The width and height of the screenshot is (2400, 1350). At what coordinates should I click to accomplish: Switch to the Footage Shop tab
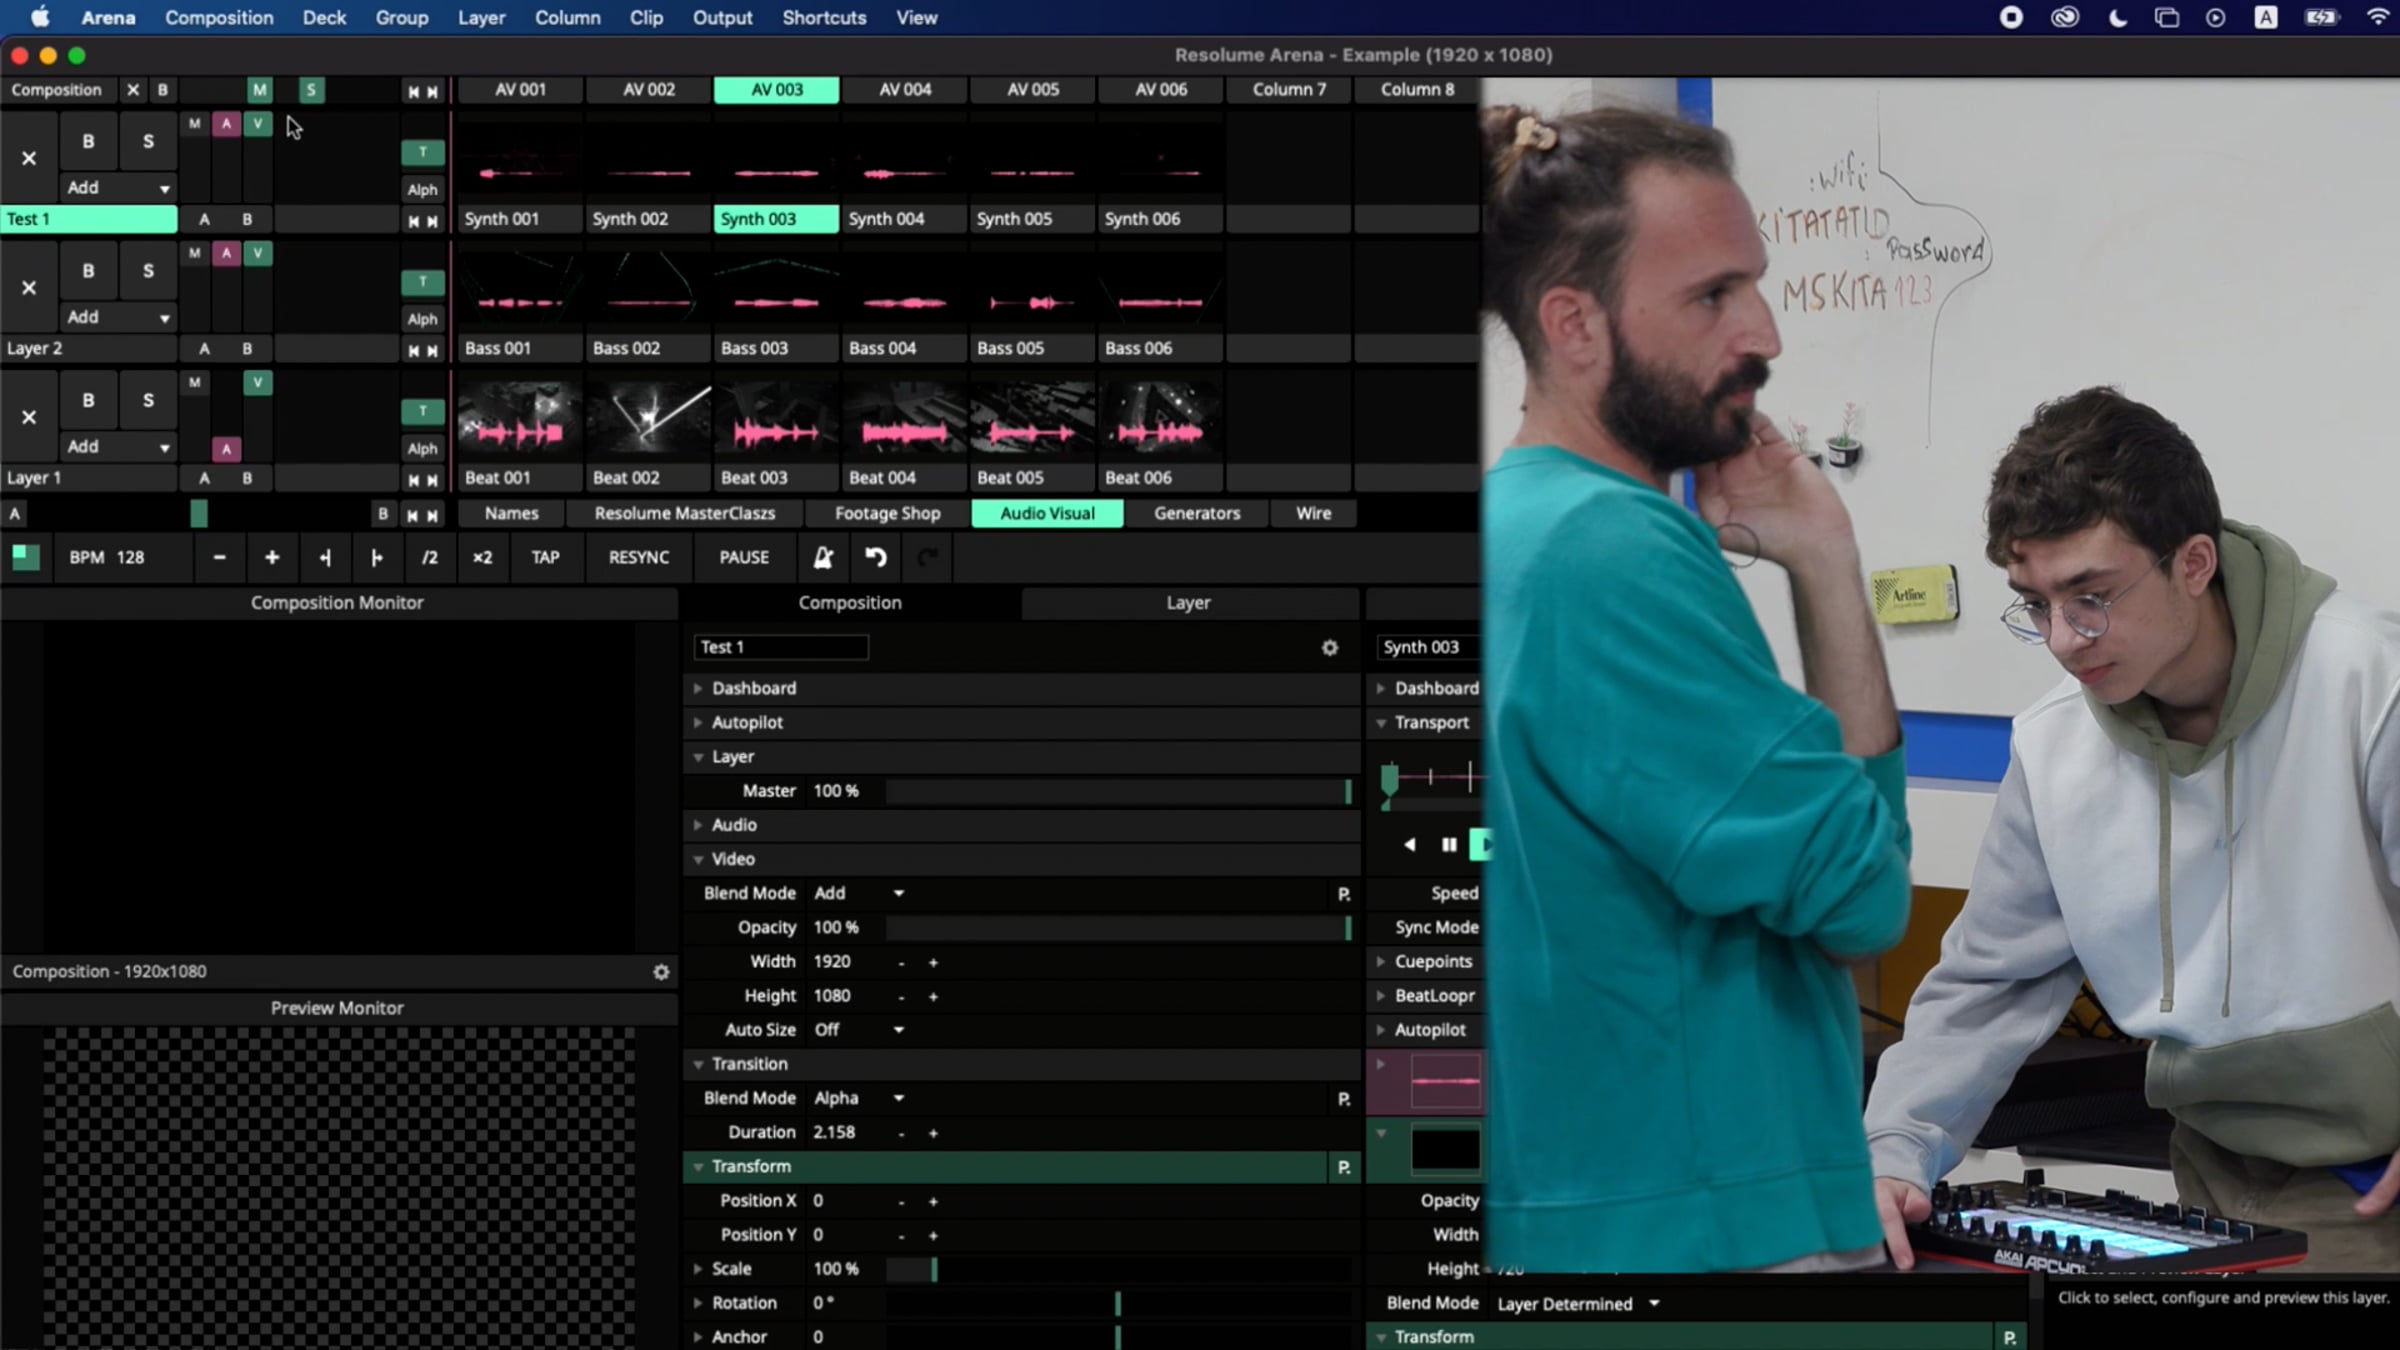pos(887,513)
